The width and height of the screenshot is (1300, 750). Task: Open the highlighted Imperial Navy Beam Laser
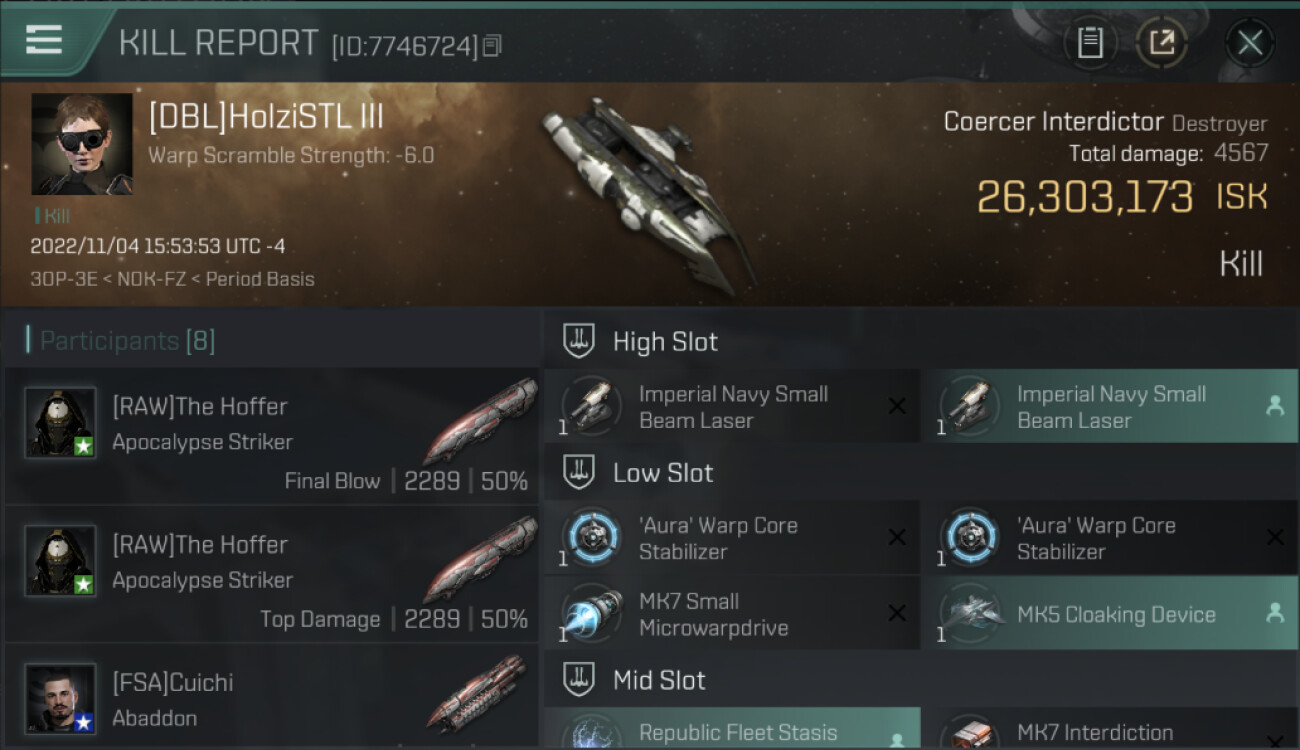click(1110, 406)
